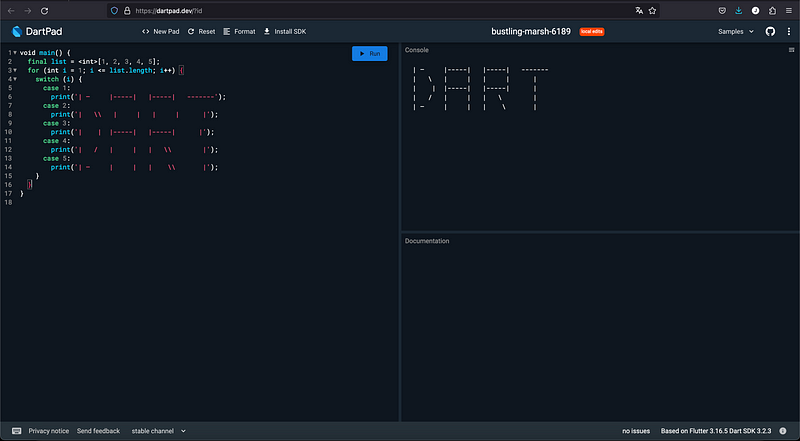The height and width of the screenshot is (441, 800).
Task: Reload the browser page
Action: click(x=44, y=11)
